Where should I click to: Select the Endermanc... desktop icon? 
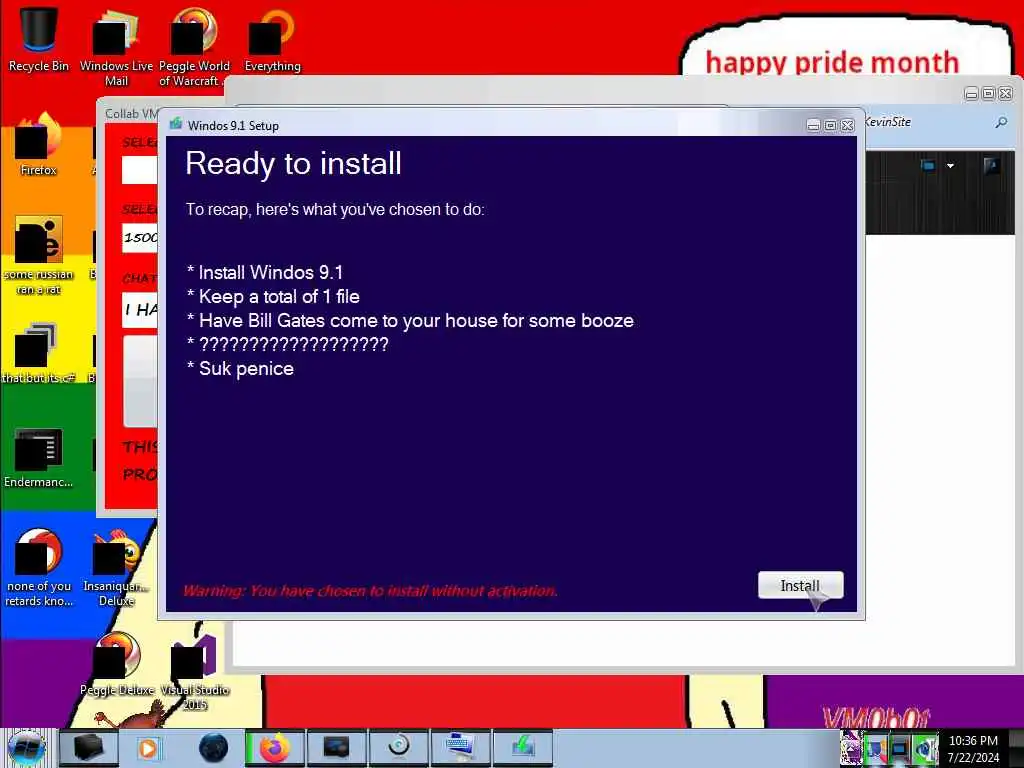[x=39, y=457]
